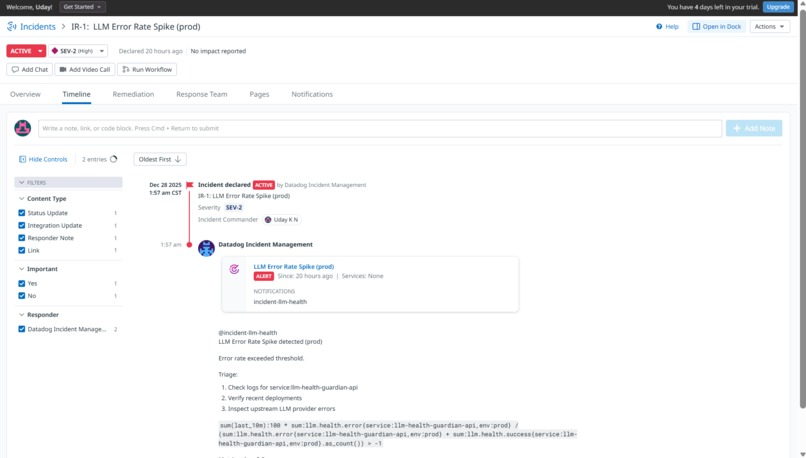Uncheck the Status Update filter
This screenshot has width=806, height=458.
click(22, 213)
